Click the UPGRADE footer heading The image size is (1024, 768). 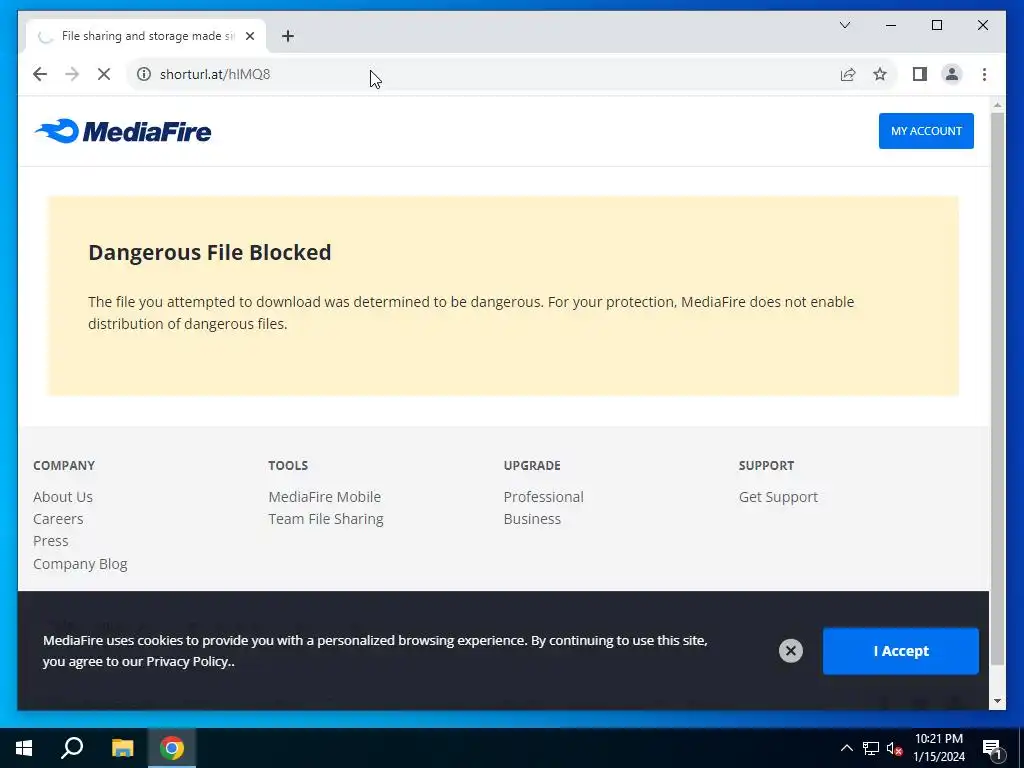tap(532, 466)
